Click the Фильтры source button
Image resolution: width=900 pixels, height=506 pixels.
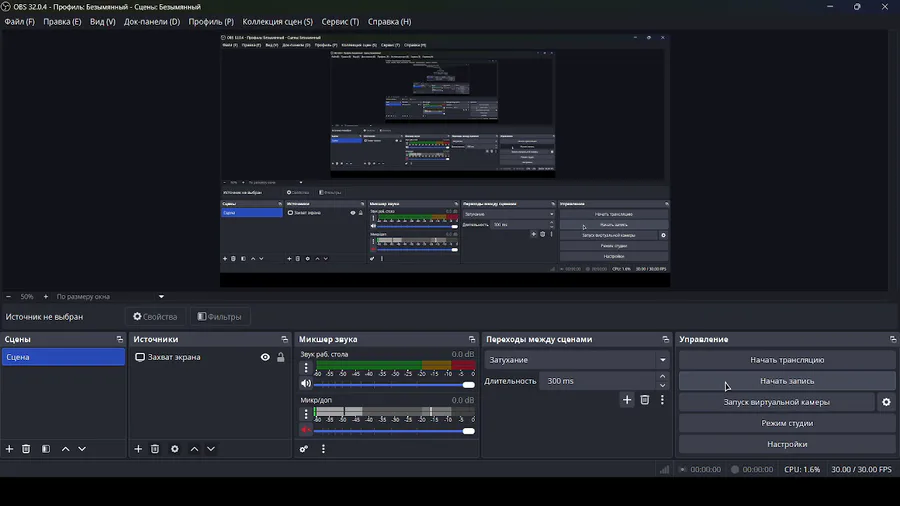(x=219, y=317)
